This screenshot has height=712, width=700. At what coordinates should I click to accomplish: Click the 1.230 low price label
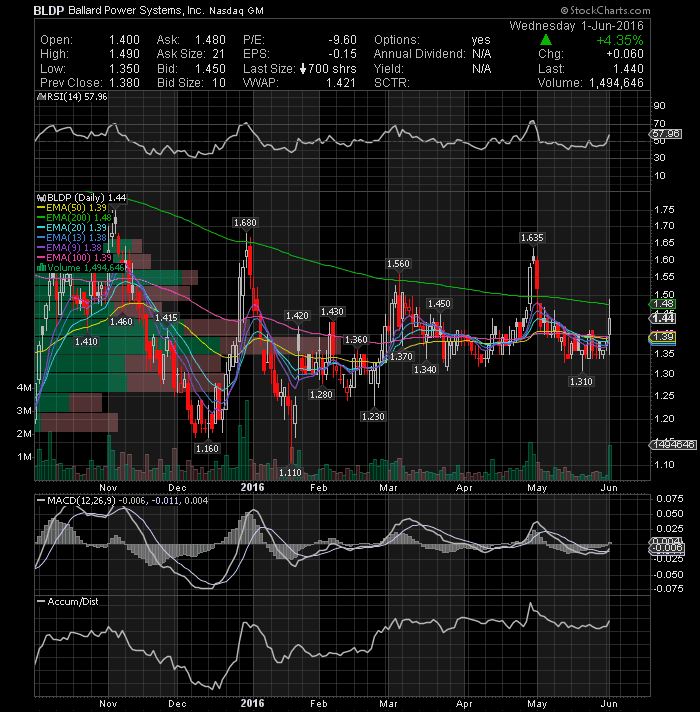click(x=373, y=416)
